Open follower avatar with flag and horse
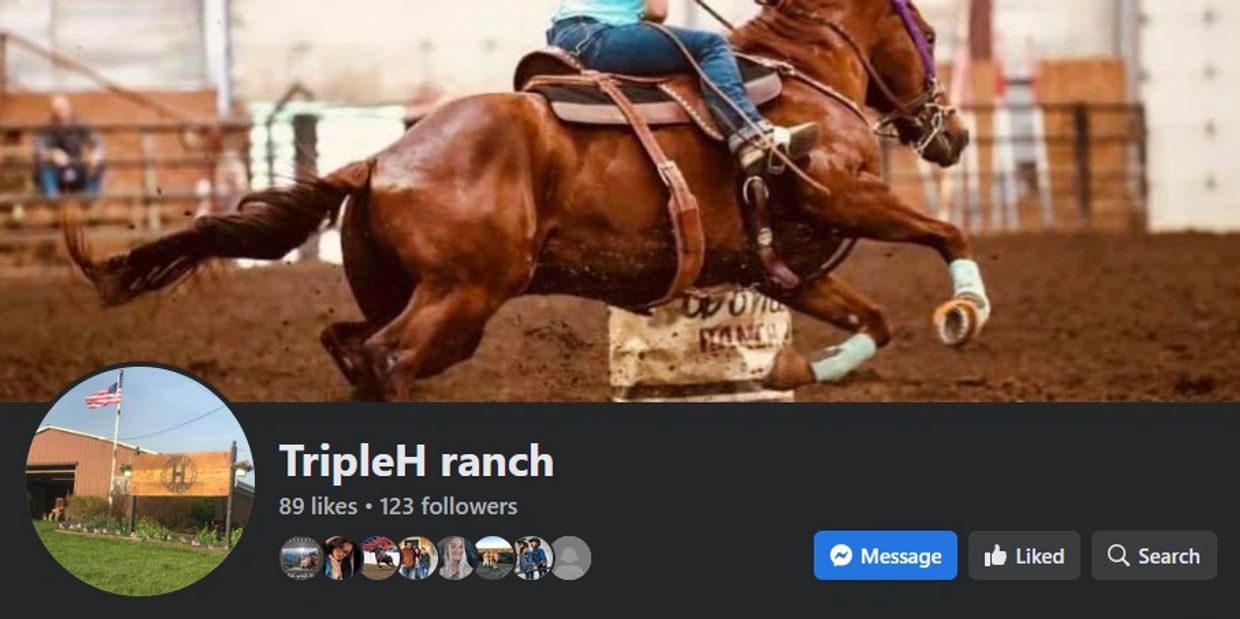Viewport: 1240px width, 619px height. pyautogui.click(x=378, y=558)
